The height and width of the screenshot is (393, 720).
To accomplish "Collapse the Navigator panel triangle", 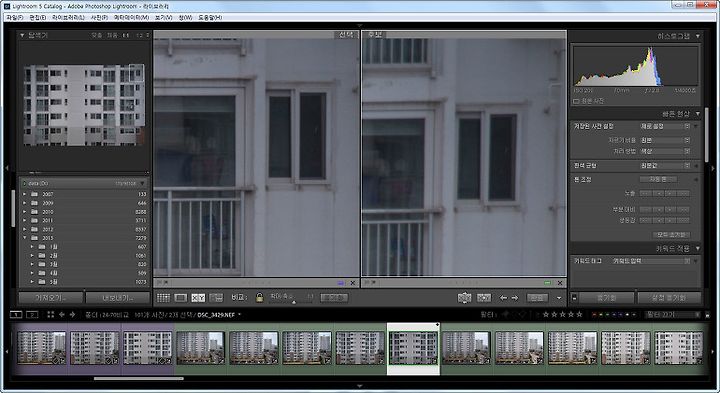I will (22, 35).
